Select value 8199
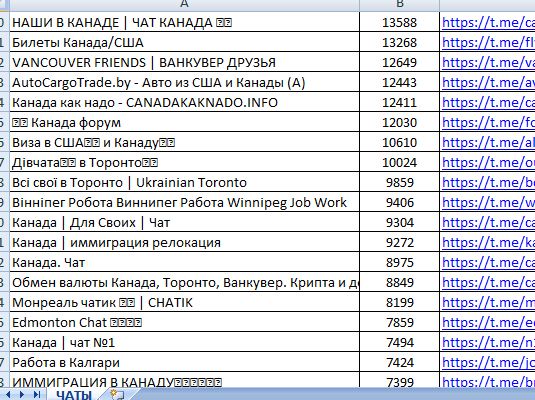Screen dimensions: 535x400 coord(400,302)
